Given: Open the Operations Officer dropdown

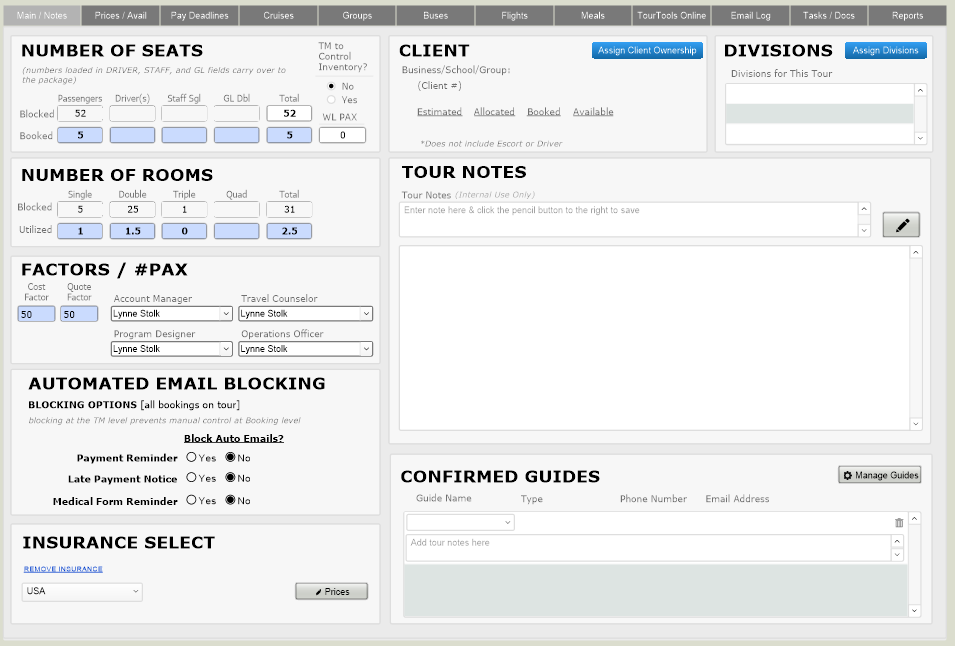Looking at the screenshot, I should [305, 349].
